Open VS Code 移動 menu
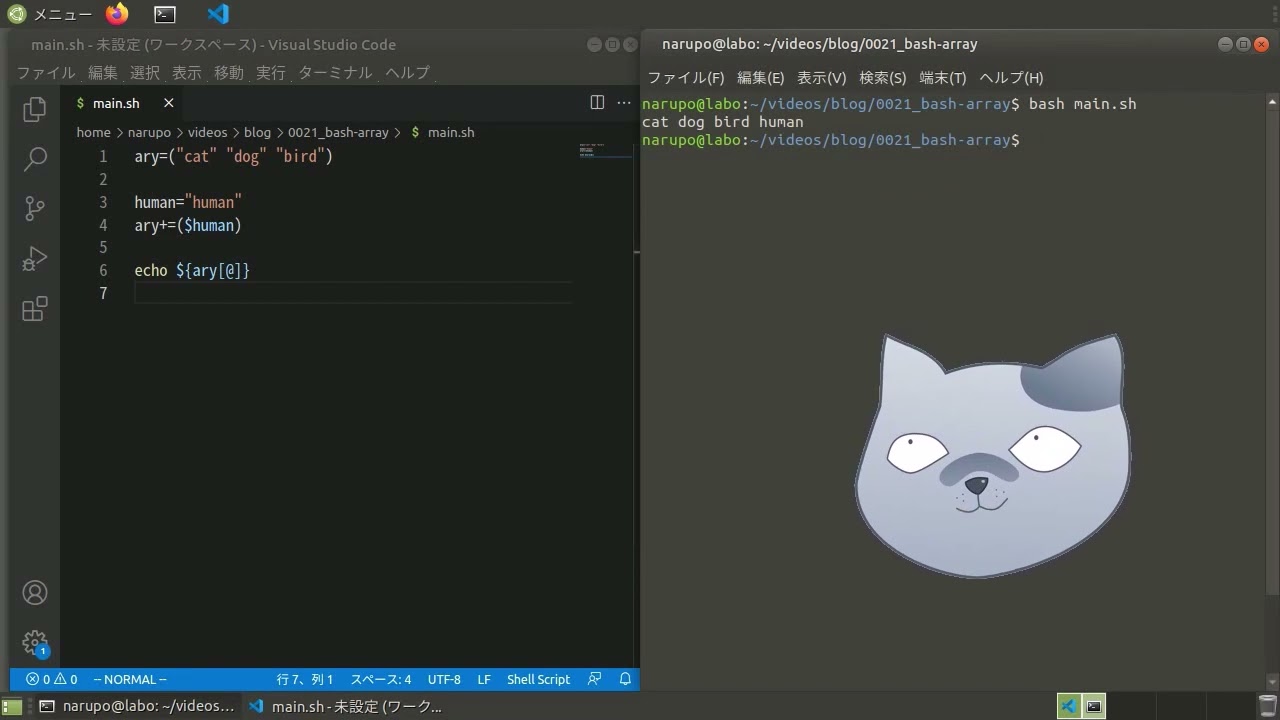 229,72
